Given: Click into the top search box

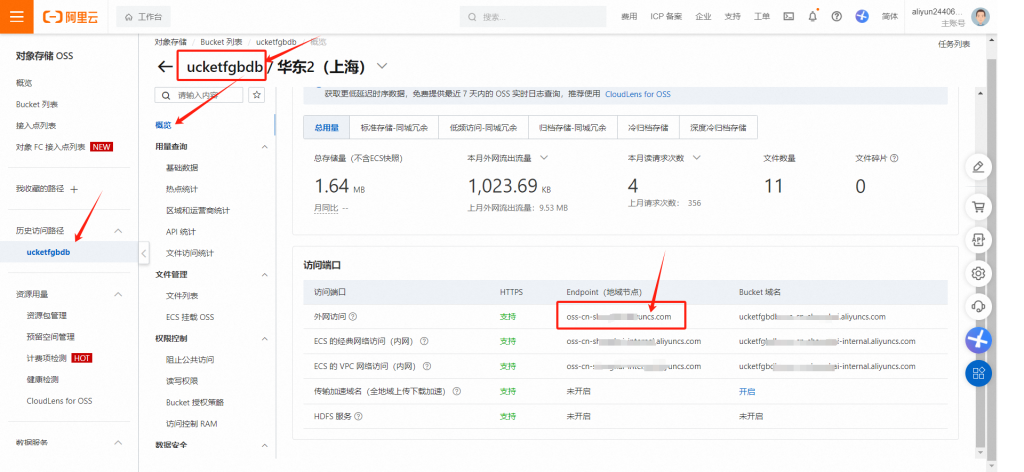Looking at the screenshot, I should (534, 17).
